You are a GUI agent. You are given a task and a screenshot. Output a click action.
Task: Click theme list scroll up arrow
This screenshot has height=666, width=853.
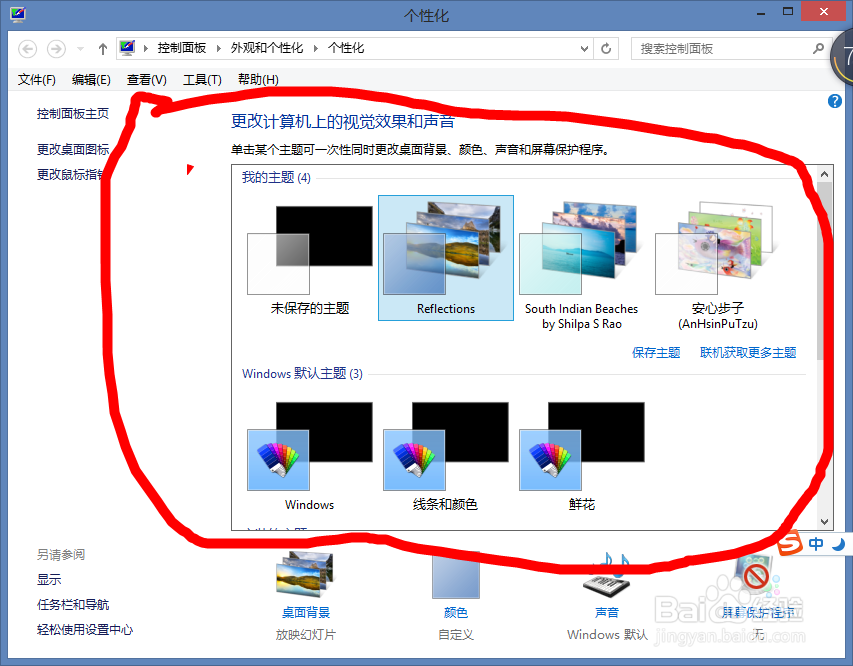tap(824, 174)
